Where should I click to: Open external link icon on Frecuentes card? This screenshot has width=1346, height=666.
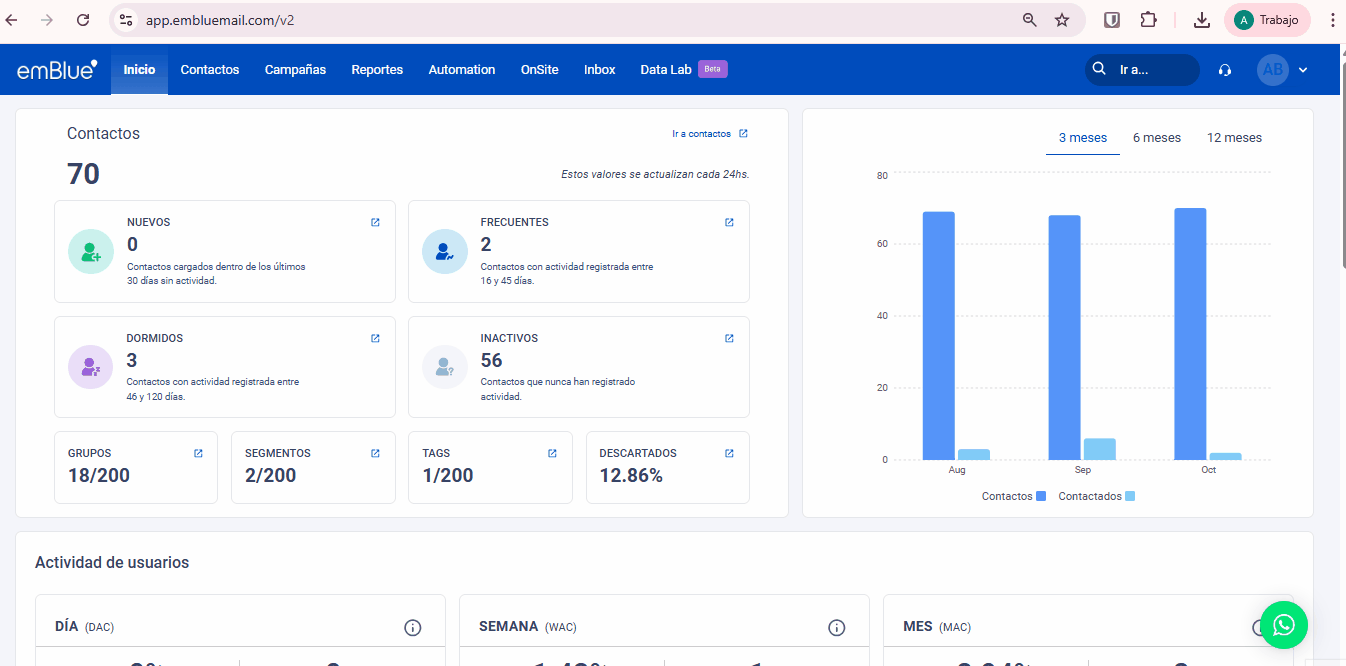pos(729,222)
